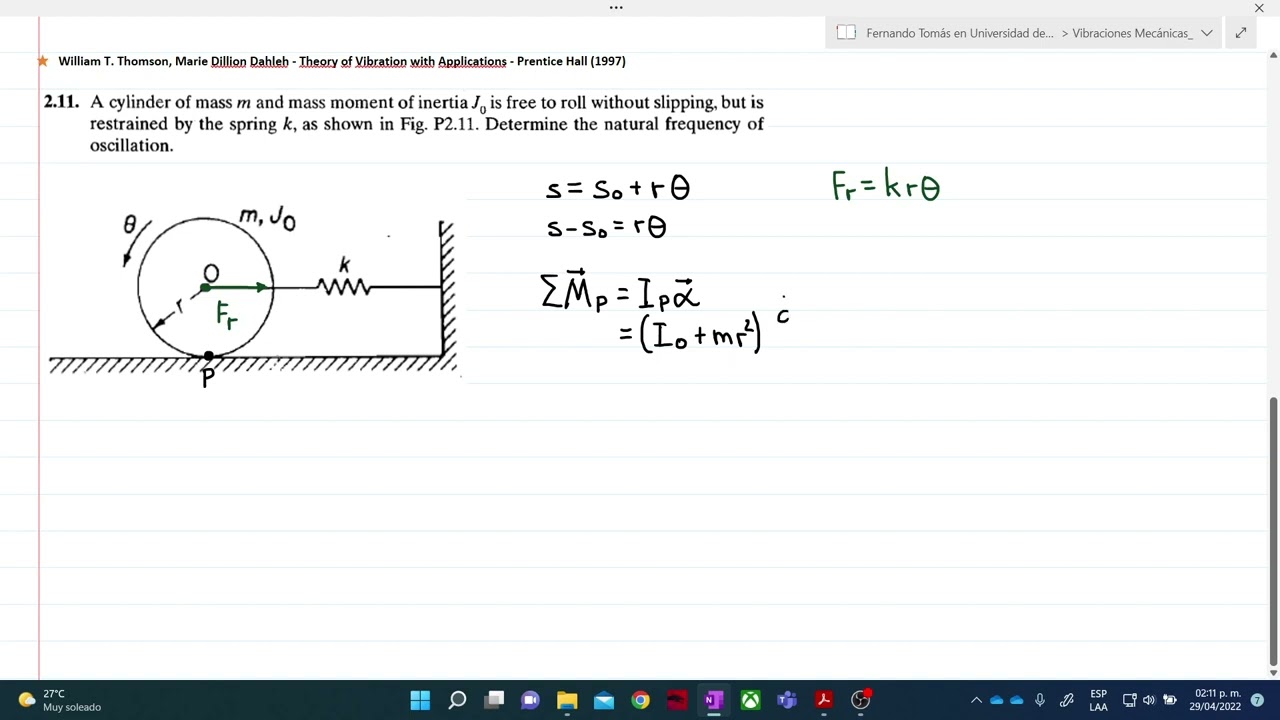Open Microsoft Teams on the taskbar
Screen dimensions: 1280x720
[787, 700]
